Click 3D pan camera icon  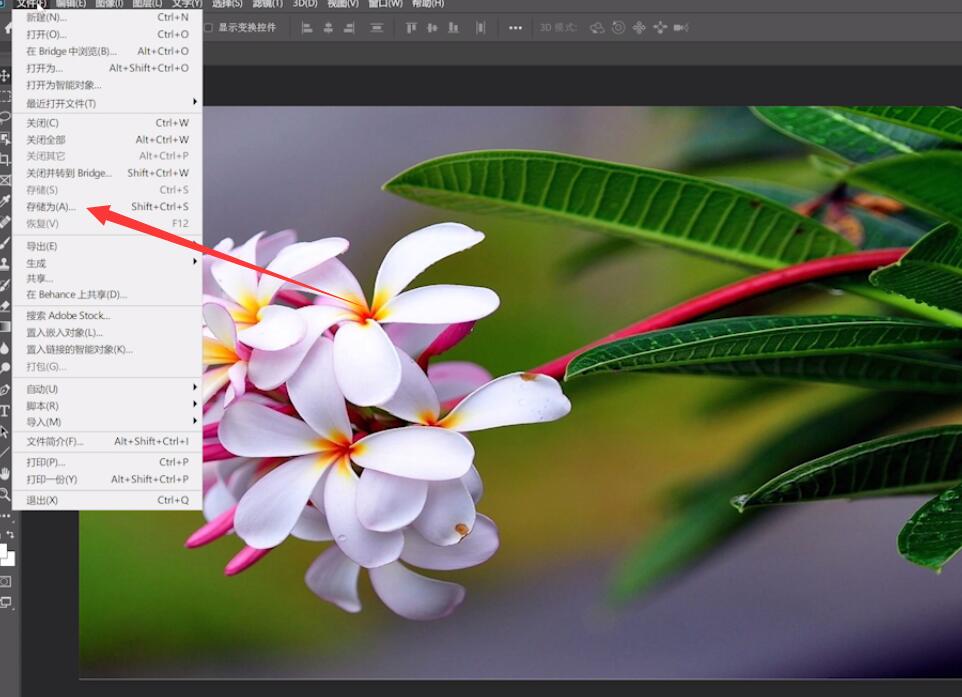tap(639, 28)
